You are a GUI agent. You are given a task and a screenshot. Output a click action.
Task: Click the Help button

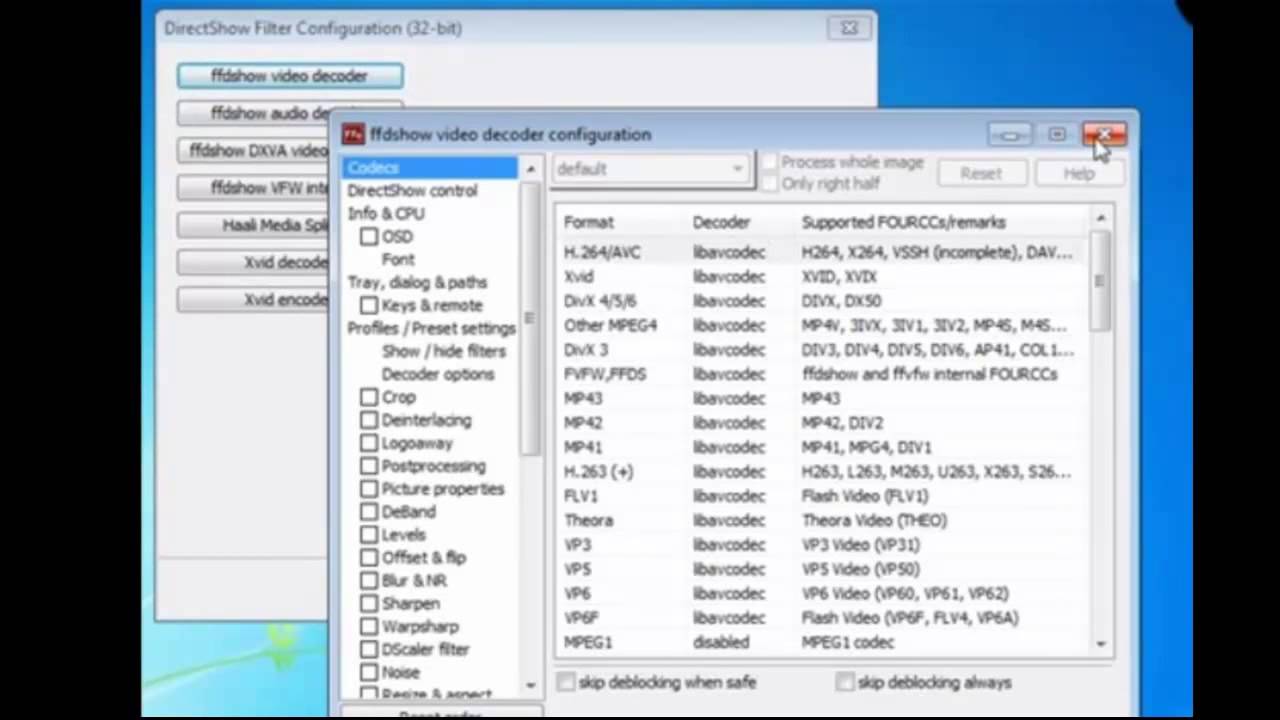point(1079,173)
